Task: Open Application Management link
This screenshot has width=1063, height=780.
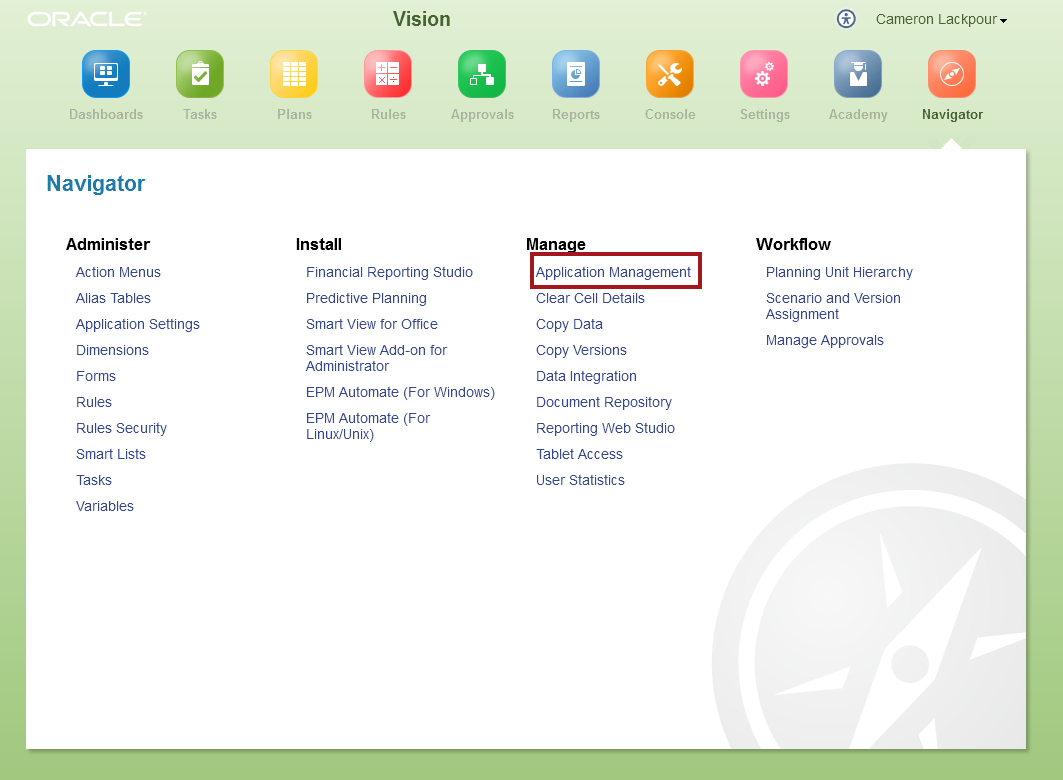Action: point(613,272)
